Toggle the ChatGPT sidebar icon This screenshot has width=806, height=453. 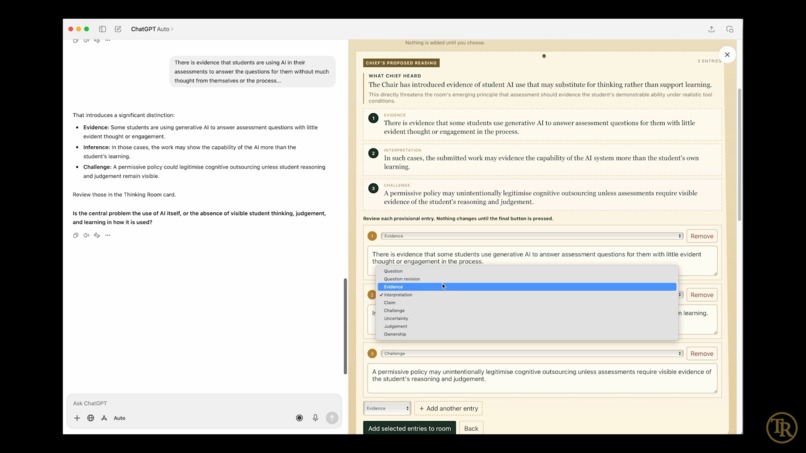click(x=102, y=29)
